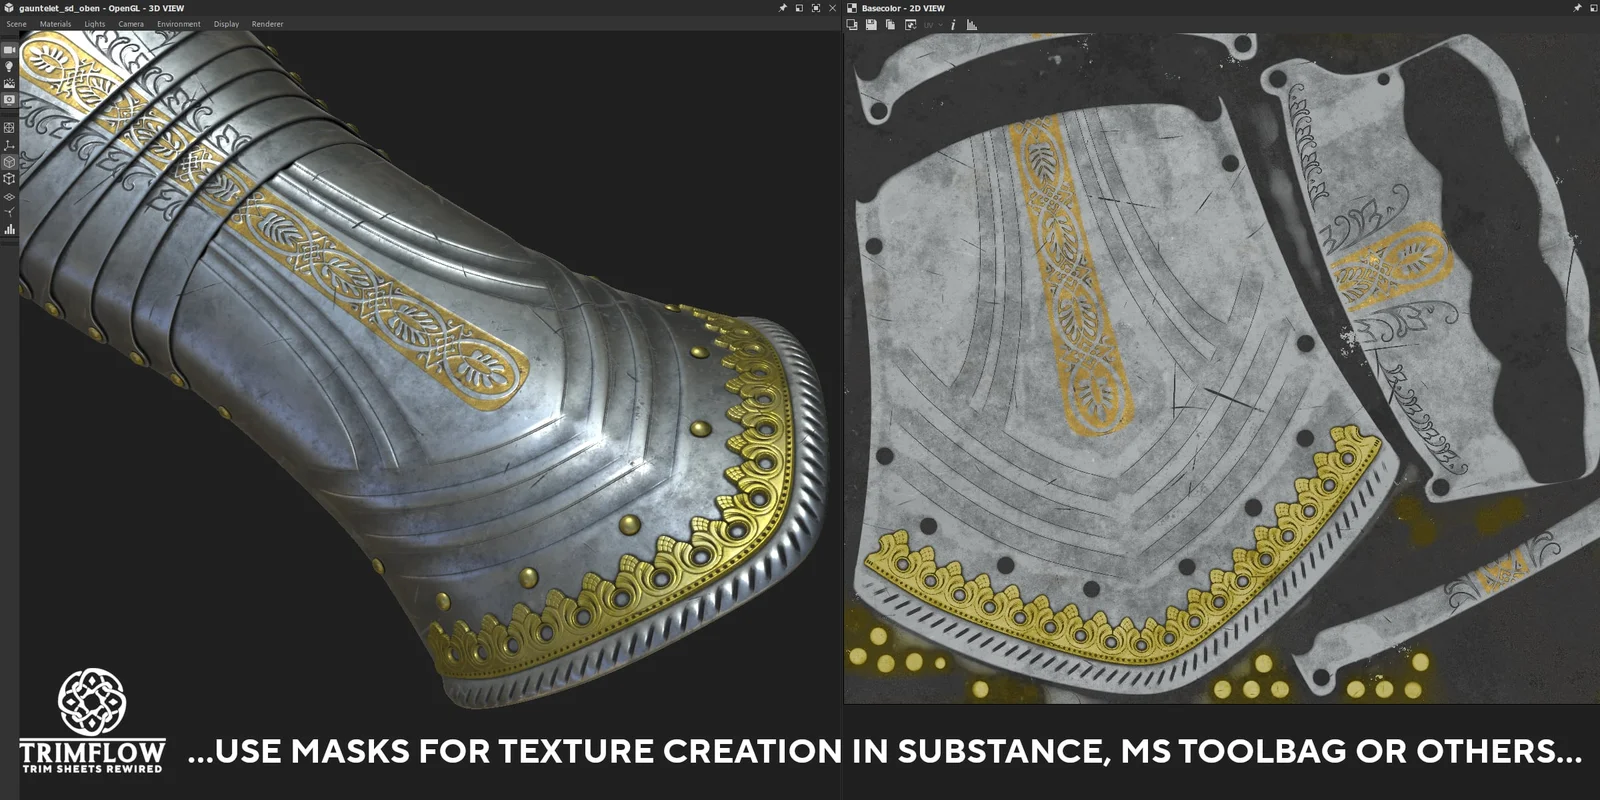Pin the 3D View panel
The height and width of the screenshot is (800, 1600).
click(783, 8)
